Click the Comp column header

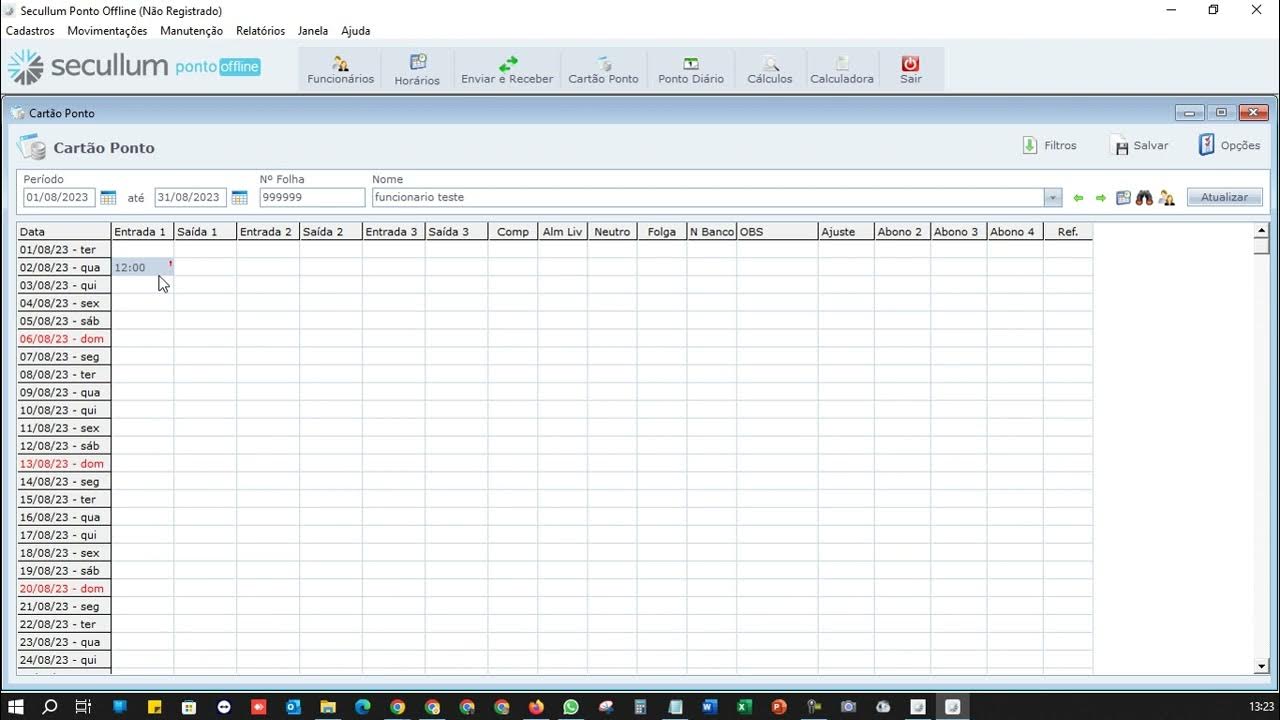[x=513, y=232]
